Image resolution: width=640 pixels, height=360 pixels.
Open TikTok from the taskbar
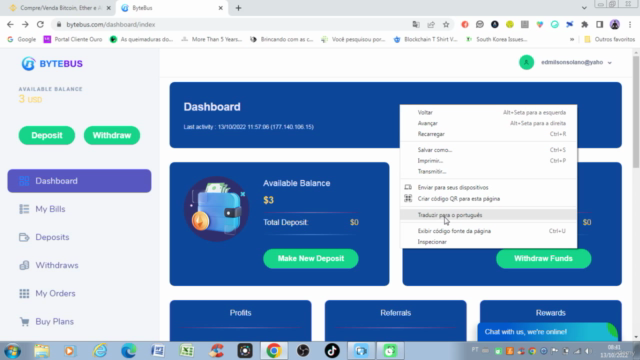pos(332,351)
